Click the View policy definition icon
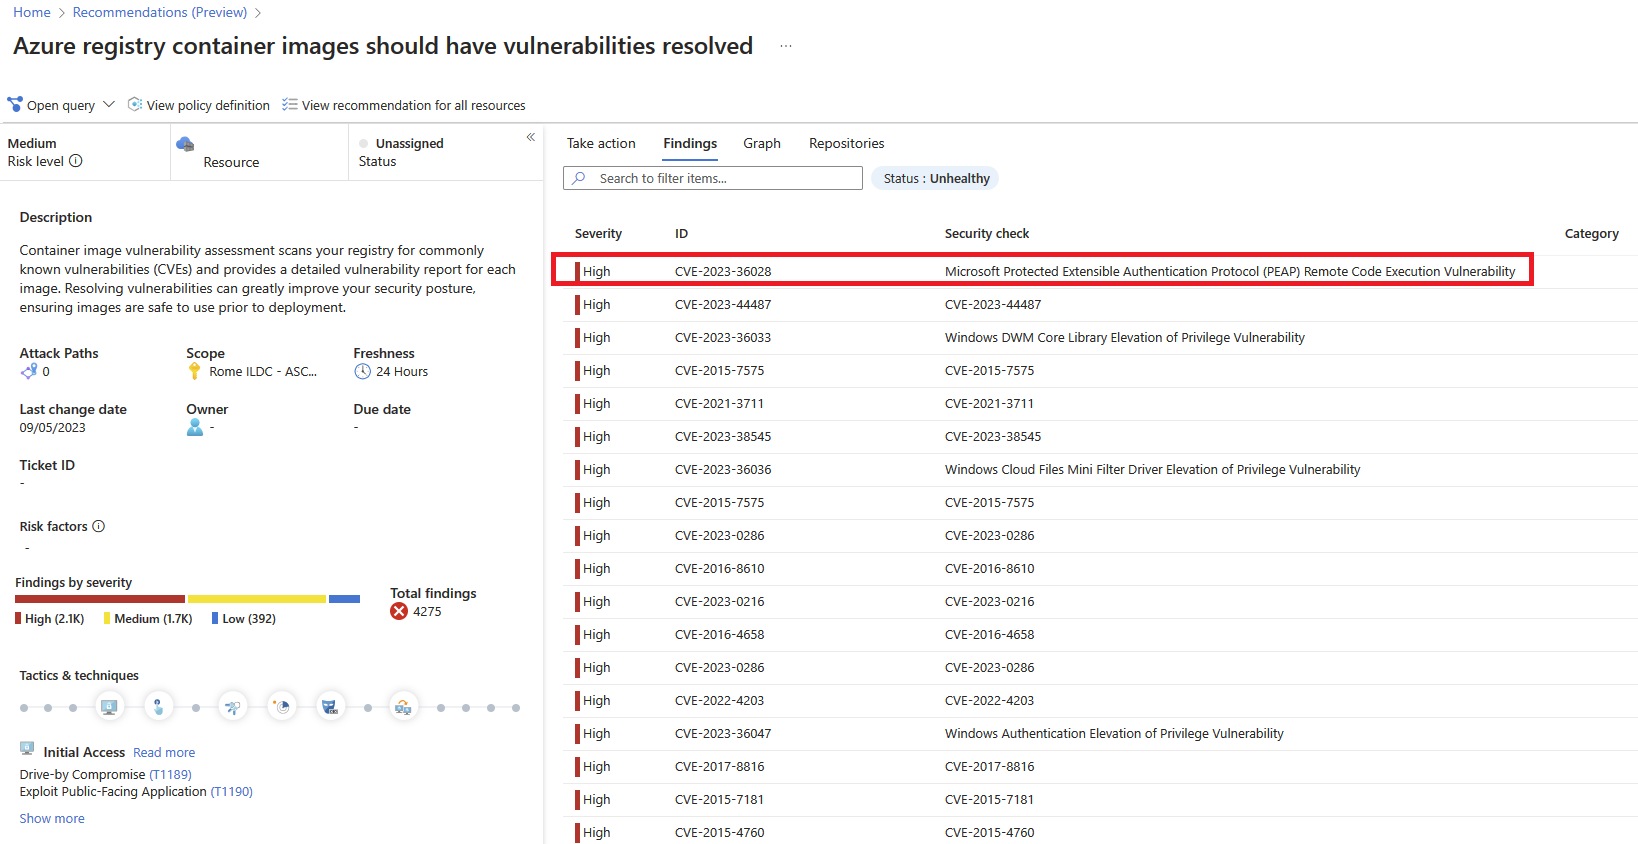 135,104
